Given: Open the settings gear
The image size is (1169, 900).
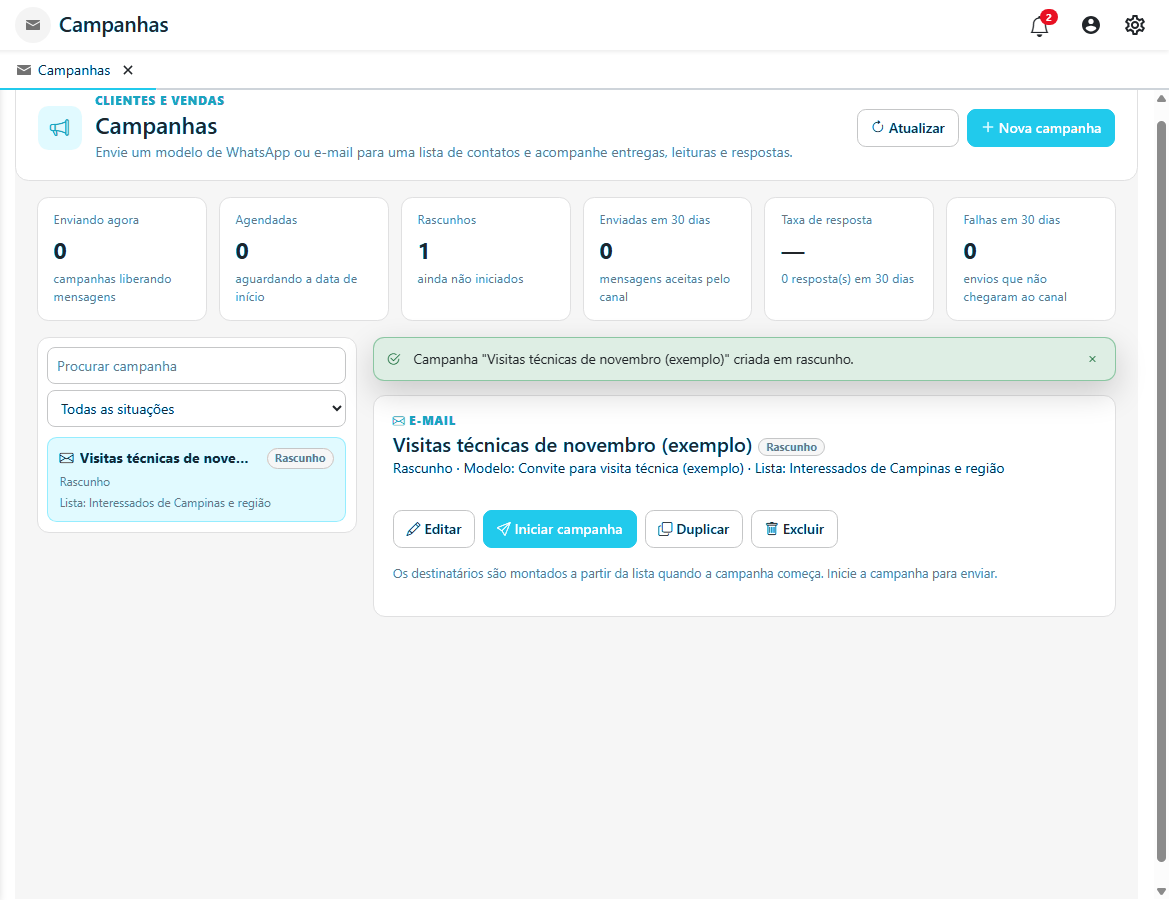Looking at the screenshot, I should click(x=1134, y=25).
